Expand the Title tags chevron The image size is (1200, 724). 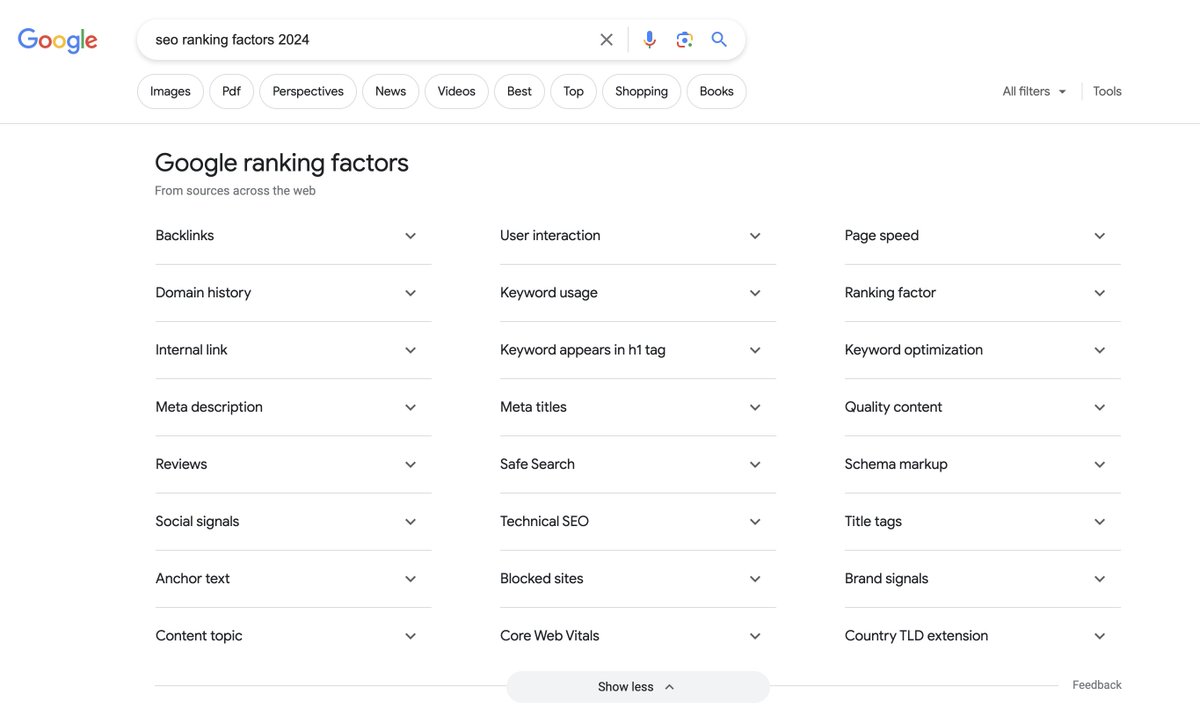[x=1100, y=521]
